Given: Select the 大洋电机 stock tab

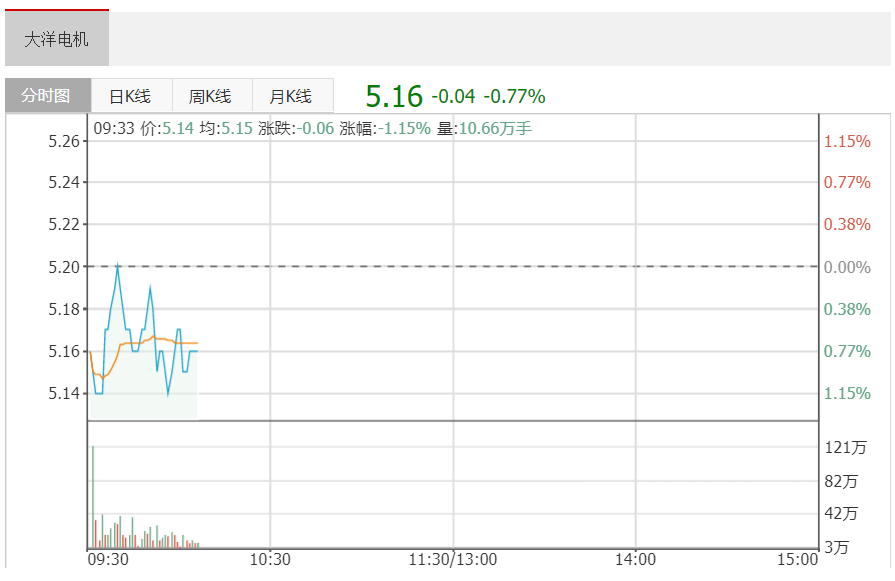Looking at the screenshot, I should click(57, 39).
